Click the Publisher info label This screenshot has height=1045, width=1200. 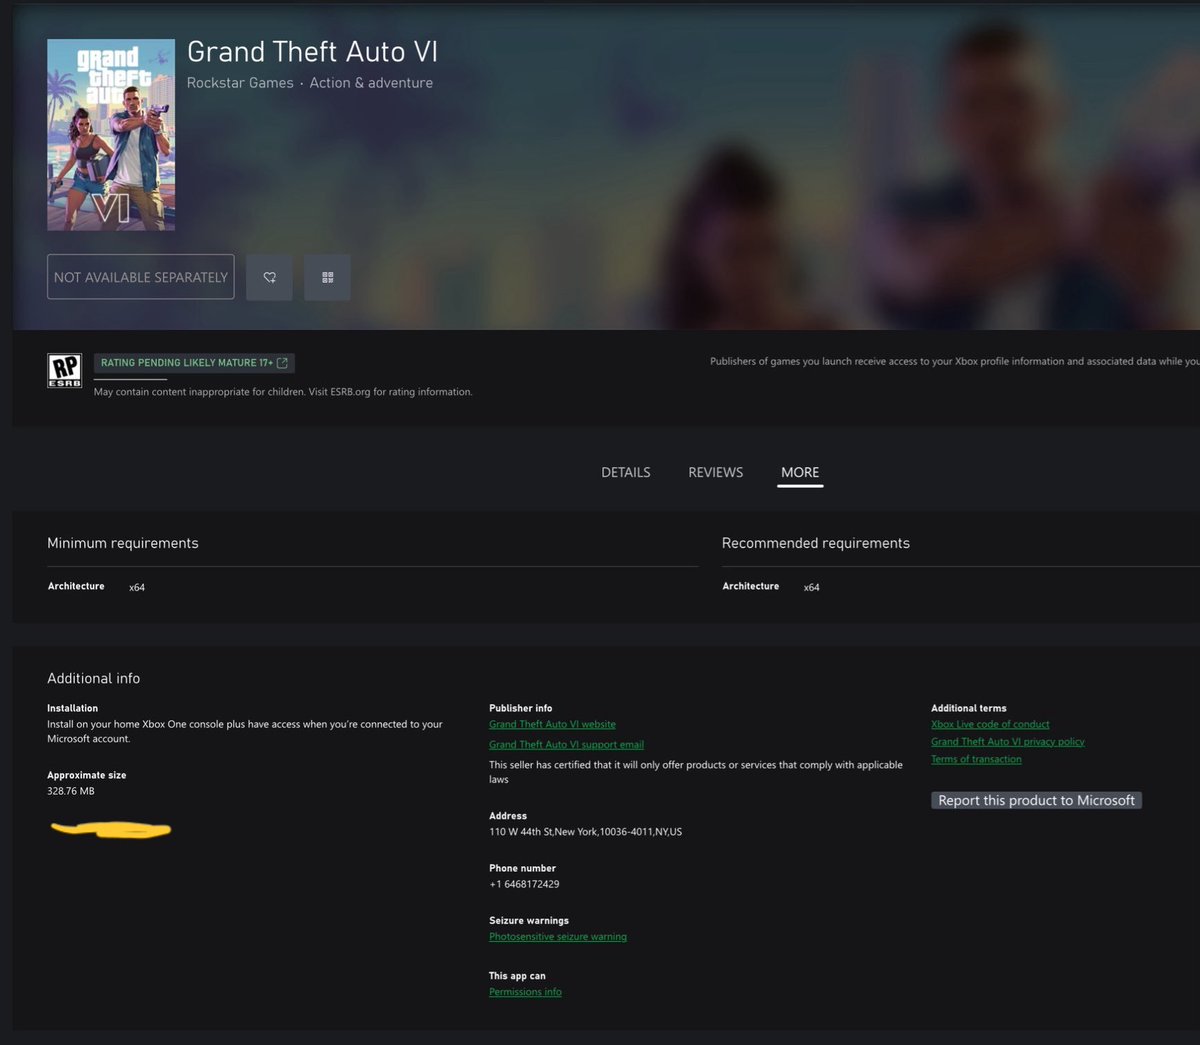point(520,708)
